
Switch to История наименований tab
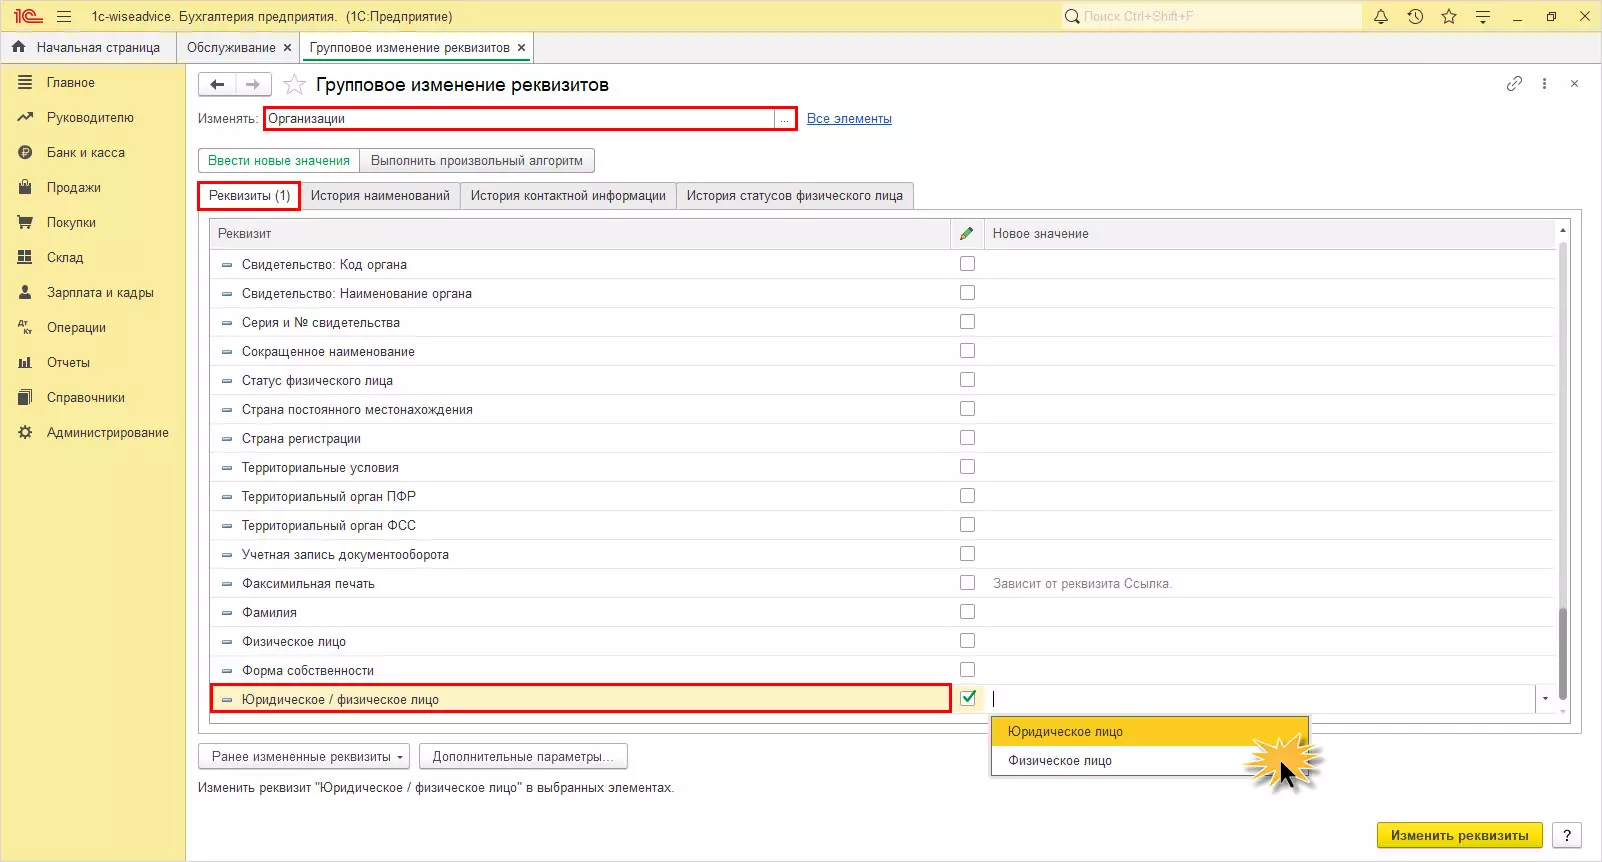pyautogui.click(x=380, y=196)
